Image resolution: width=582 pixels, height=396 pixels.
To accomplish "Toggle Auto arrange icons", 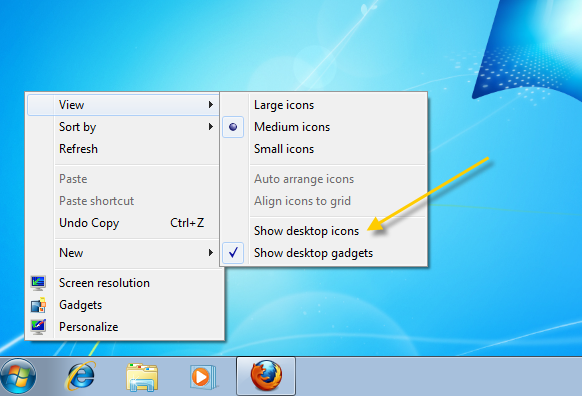I will pyautogui.click(x=324, y=179).
